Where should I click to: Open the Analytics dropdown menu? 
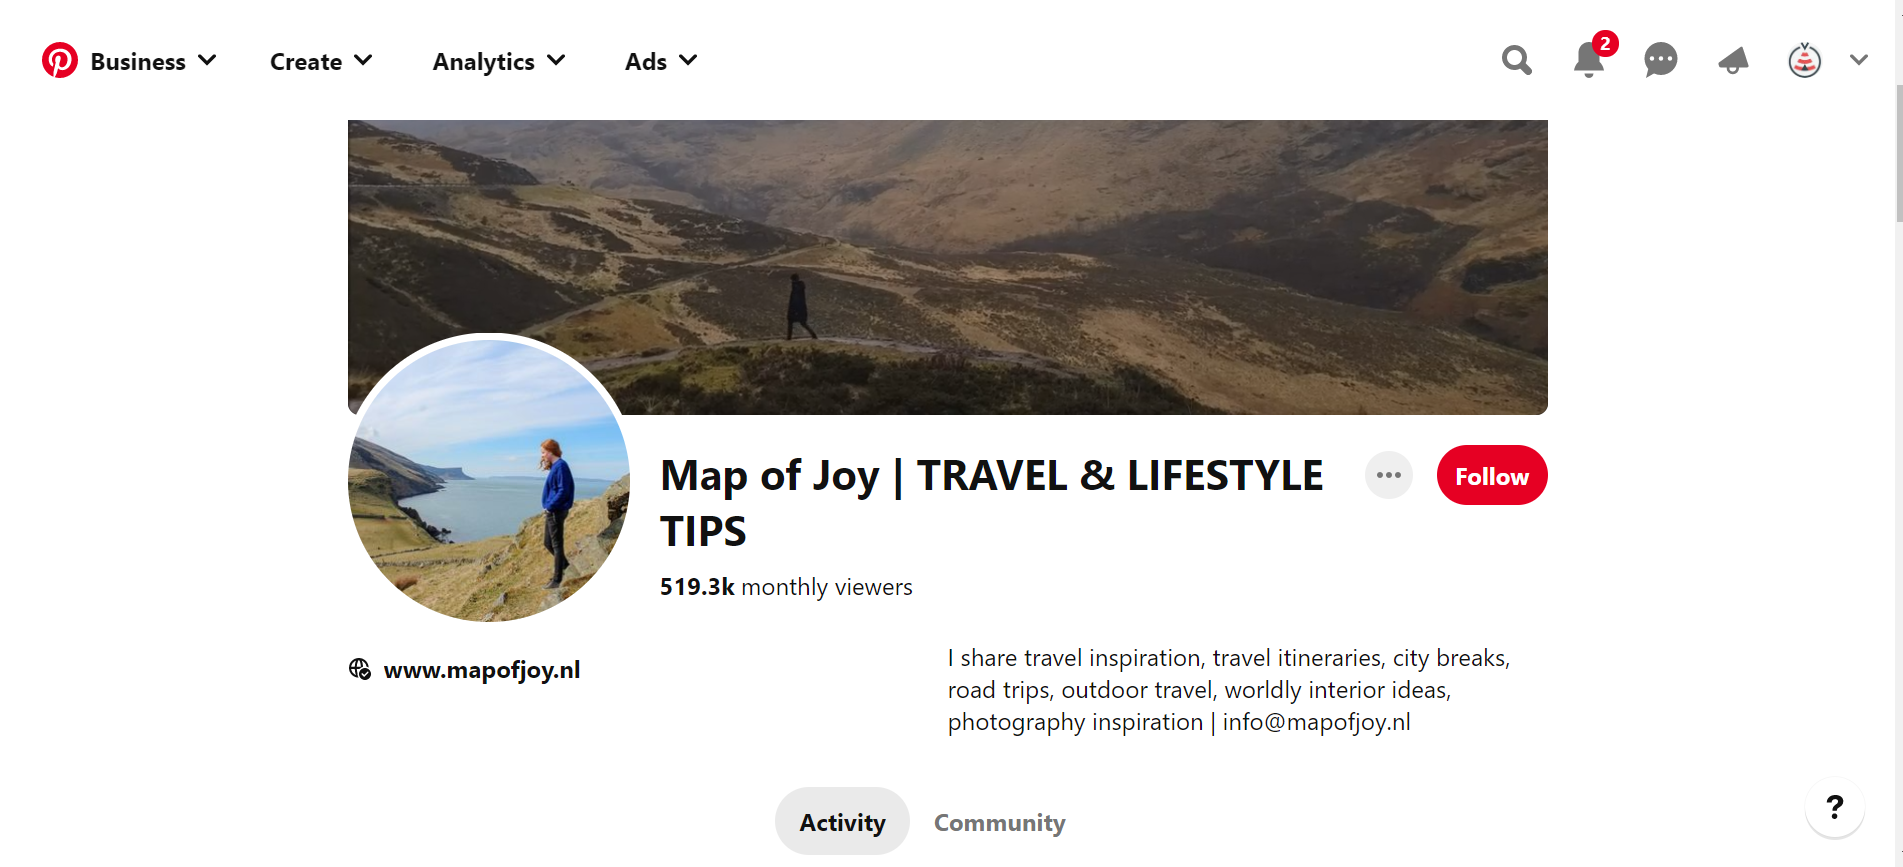499,62
